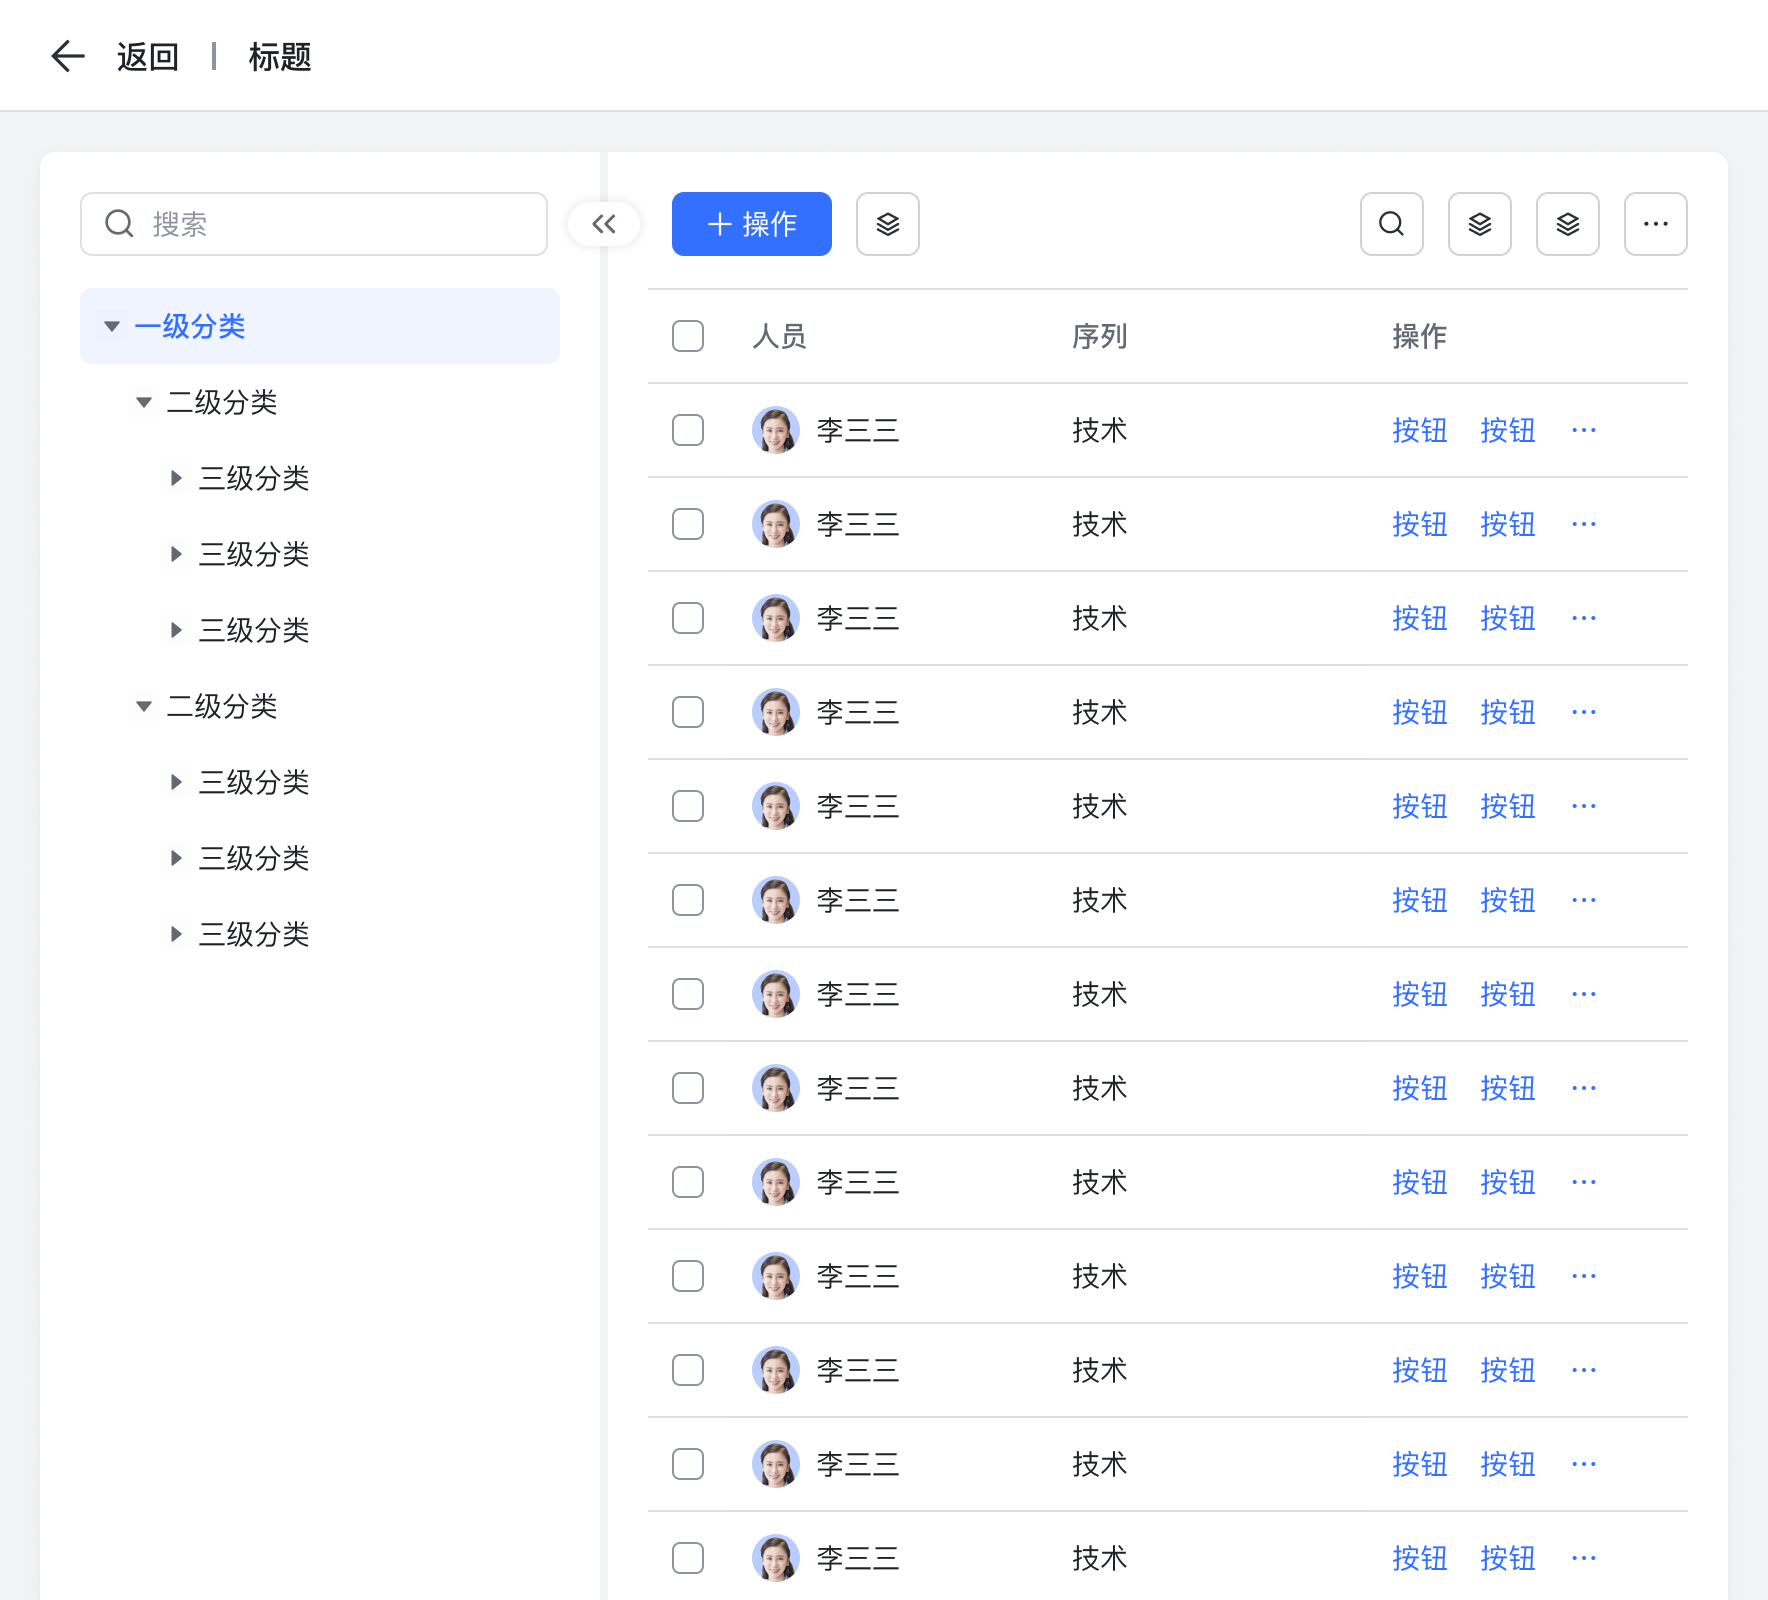Image resolution: width=1768 pixels, height=1600 pixels.
Task: Click the blue 操作 add button
Action: click(751, 224)
